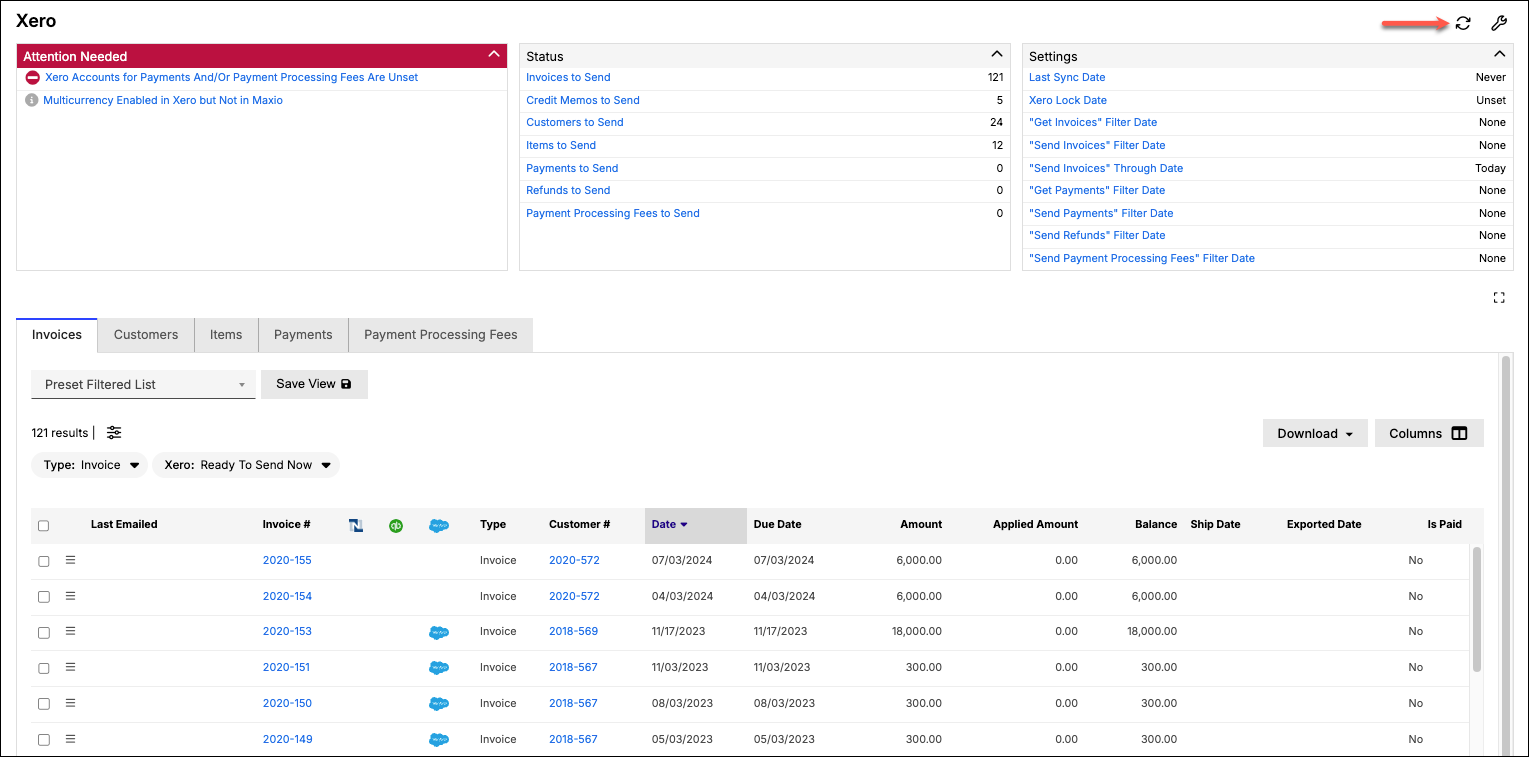
Task: Open the Download dropdown button
Action: [x=1315, y=433]
